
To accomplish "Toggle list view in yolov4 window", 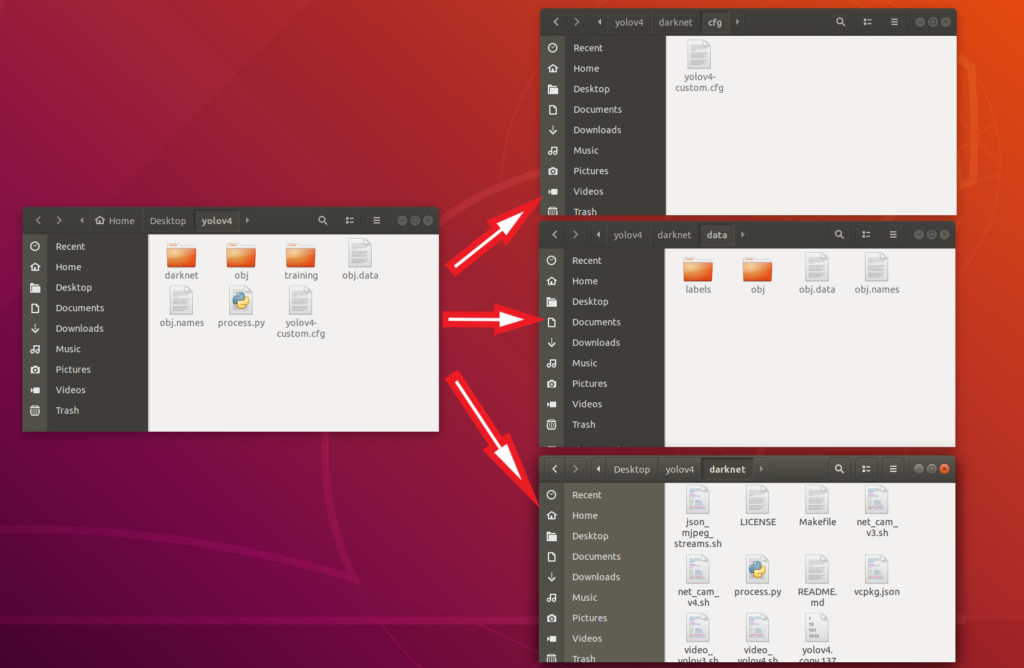I will coord(349,221).
